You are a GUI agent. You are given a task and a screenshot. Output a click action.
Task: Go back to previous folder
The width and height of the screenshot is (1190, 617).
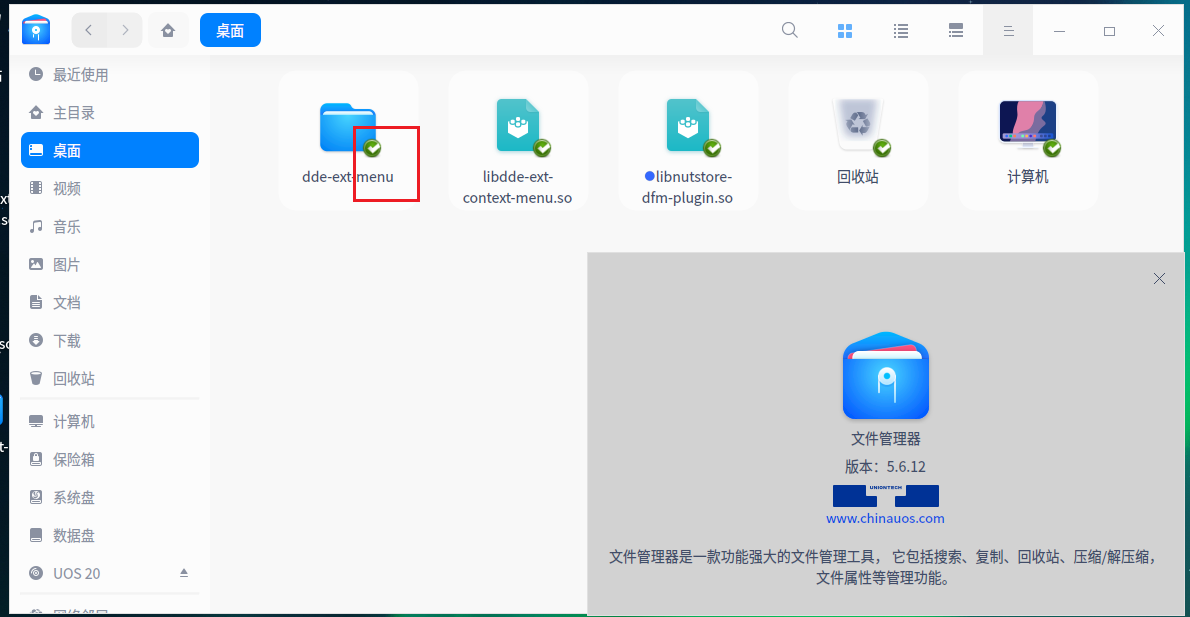click(x=89, y=31)
